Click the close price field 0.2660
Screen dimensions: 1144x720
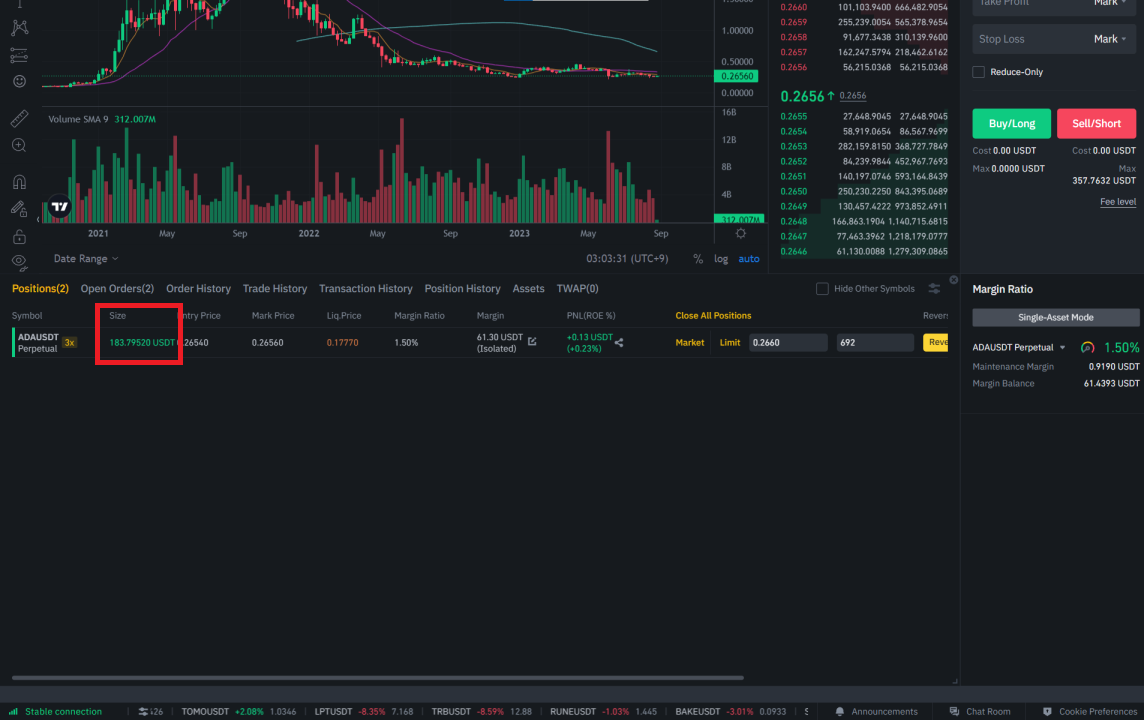click(x=788, y=343)
